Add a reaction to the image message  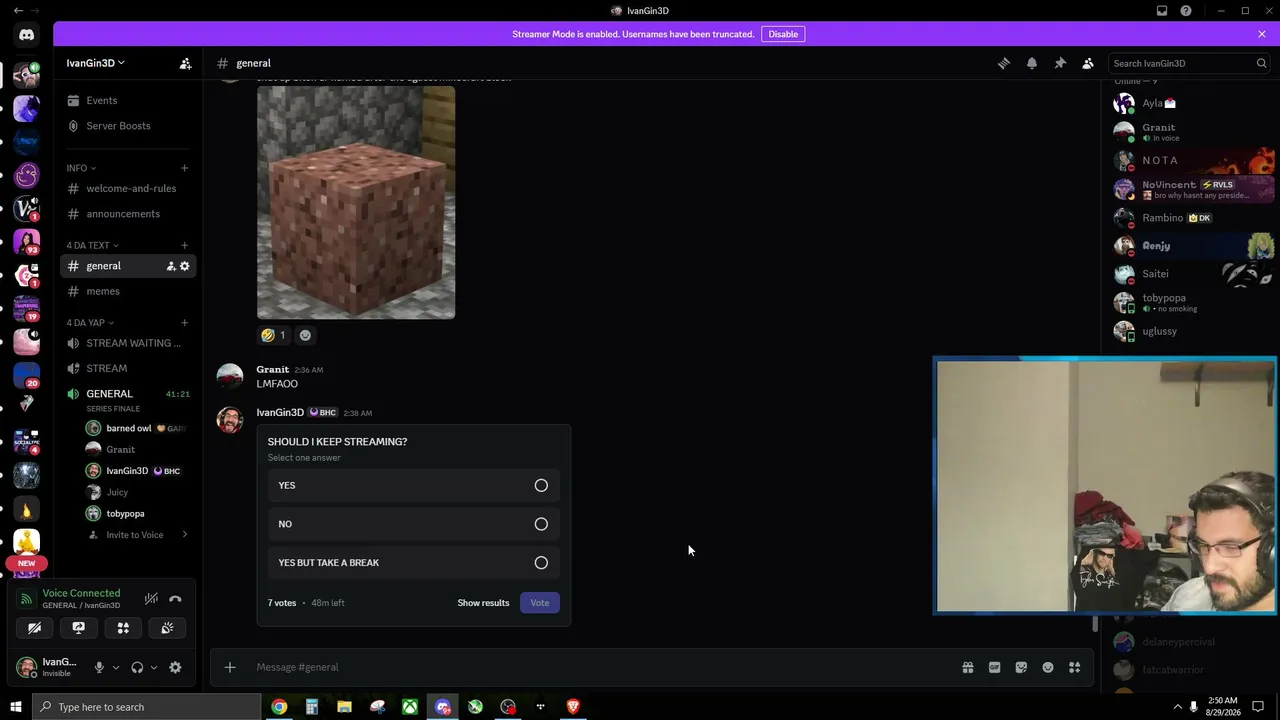point(306,335)
